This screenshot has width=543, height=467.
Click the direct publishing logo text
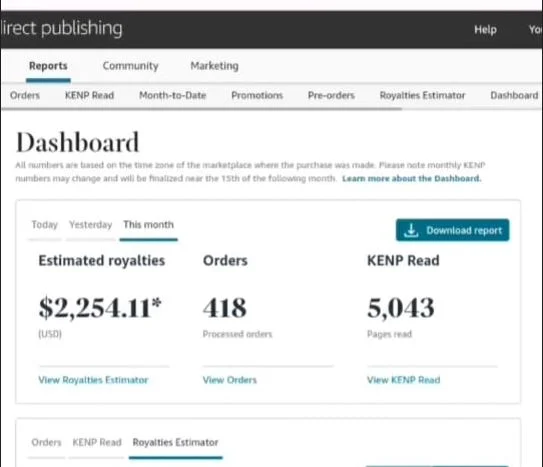[x=62, y=28]
